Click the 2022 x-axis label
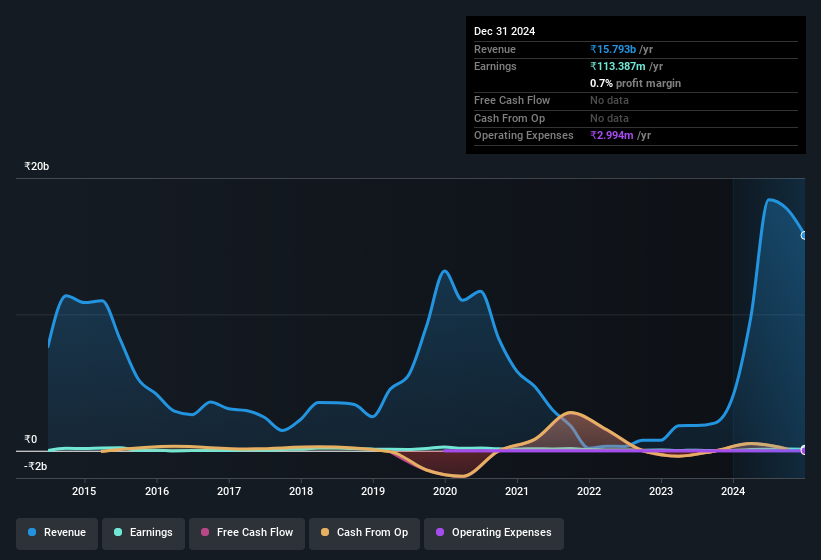 [589, 491]
